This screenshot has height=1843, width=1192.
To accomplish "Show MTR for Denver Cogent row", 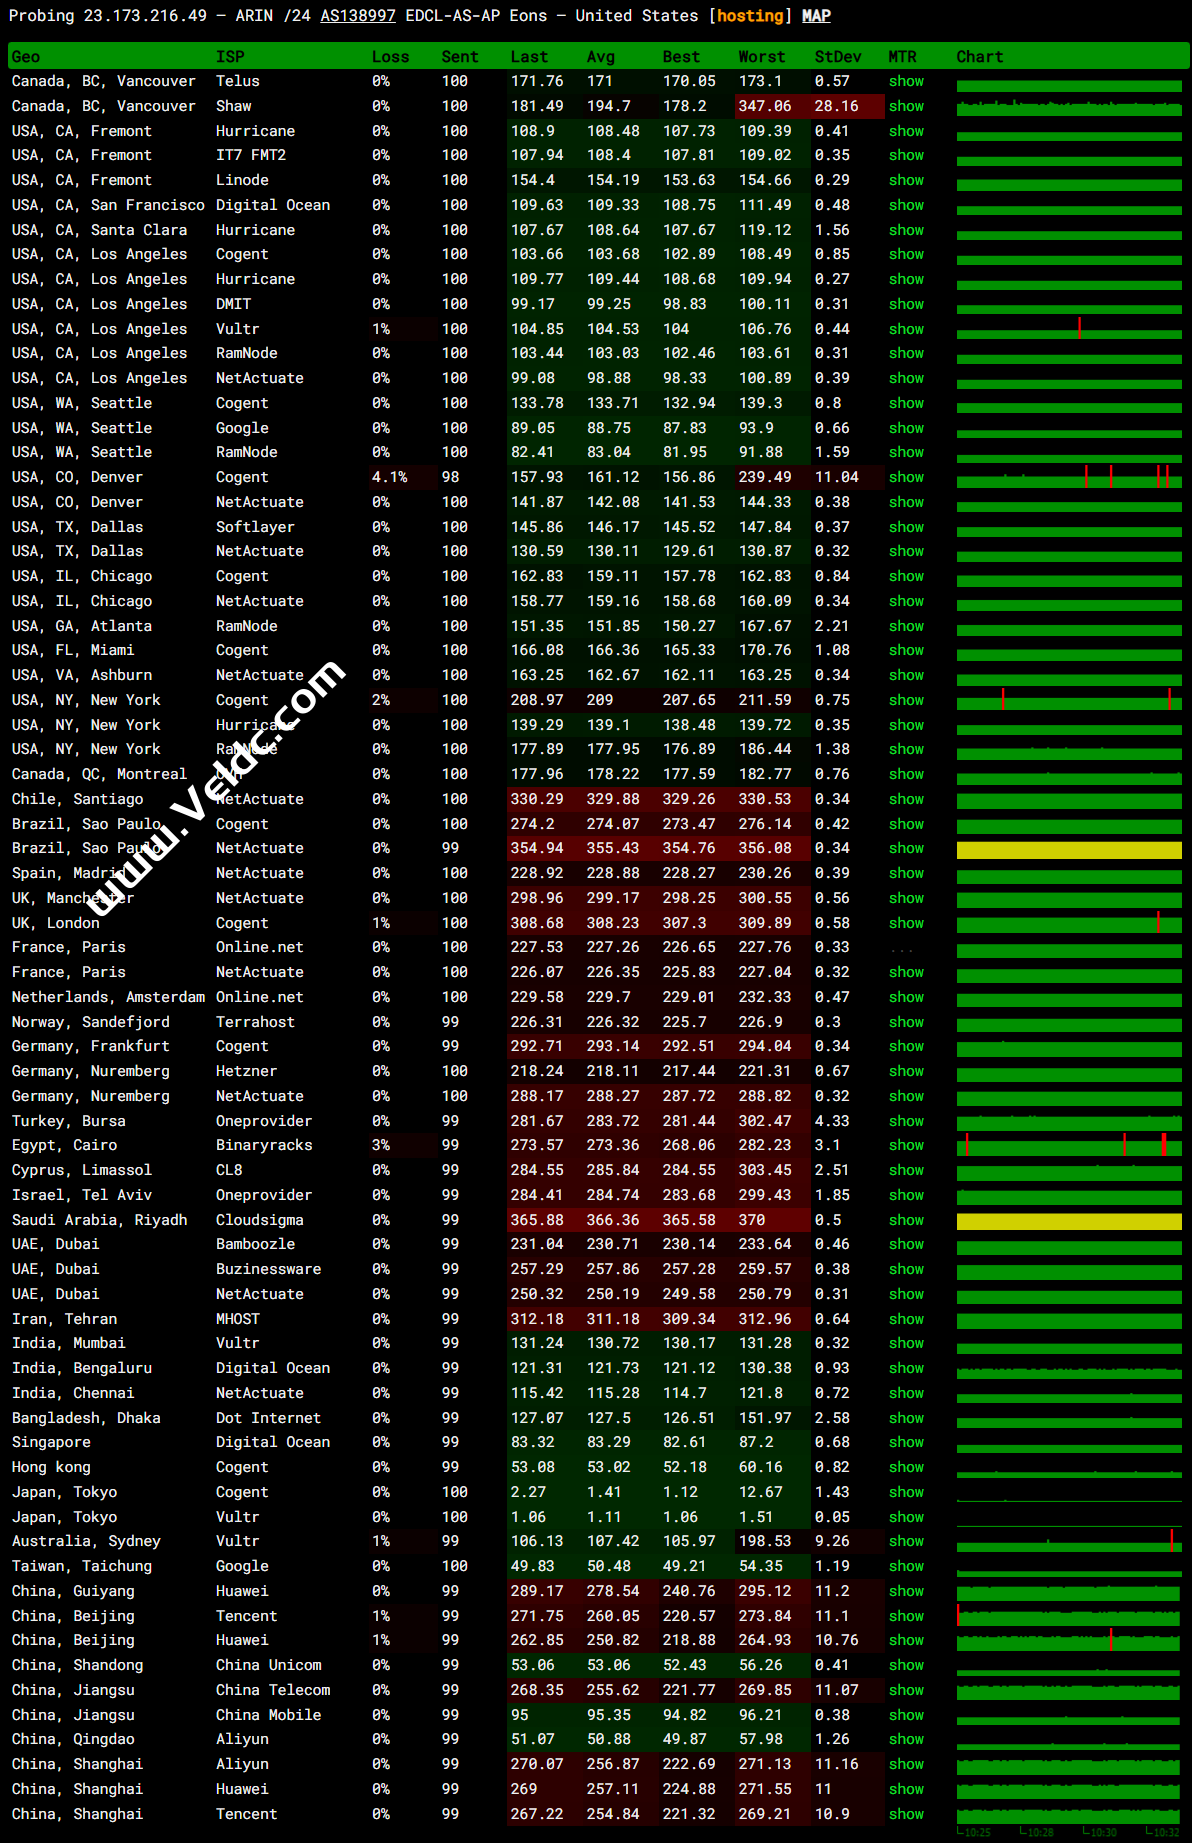I will pos(906,477).
